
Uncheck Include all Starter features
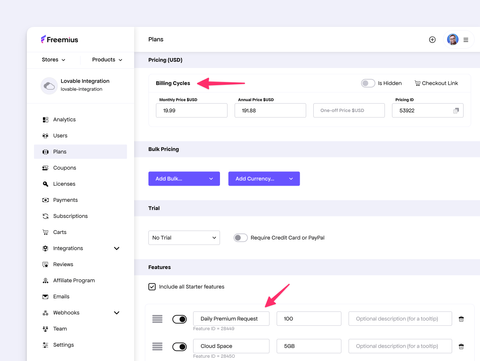point(152,287)
